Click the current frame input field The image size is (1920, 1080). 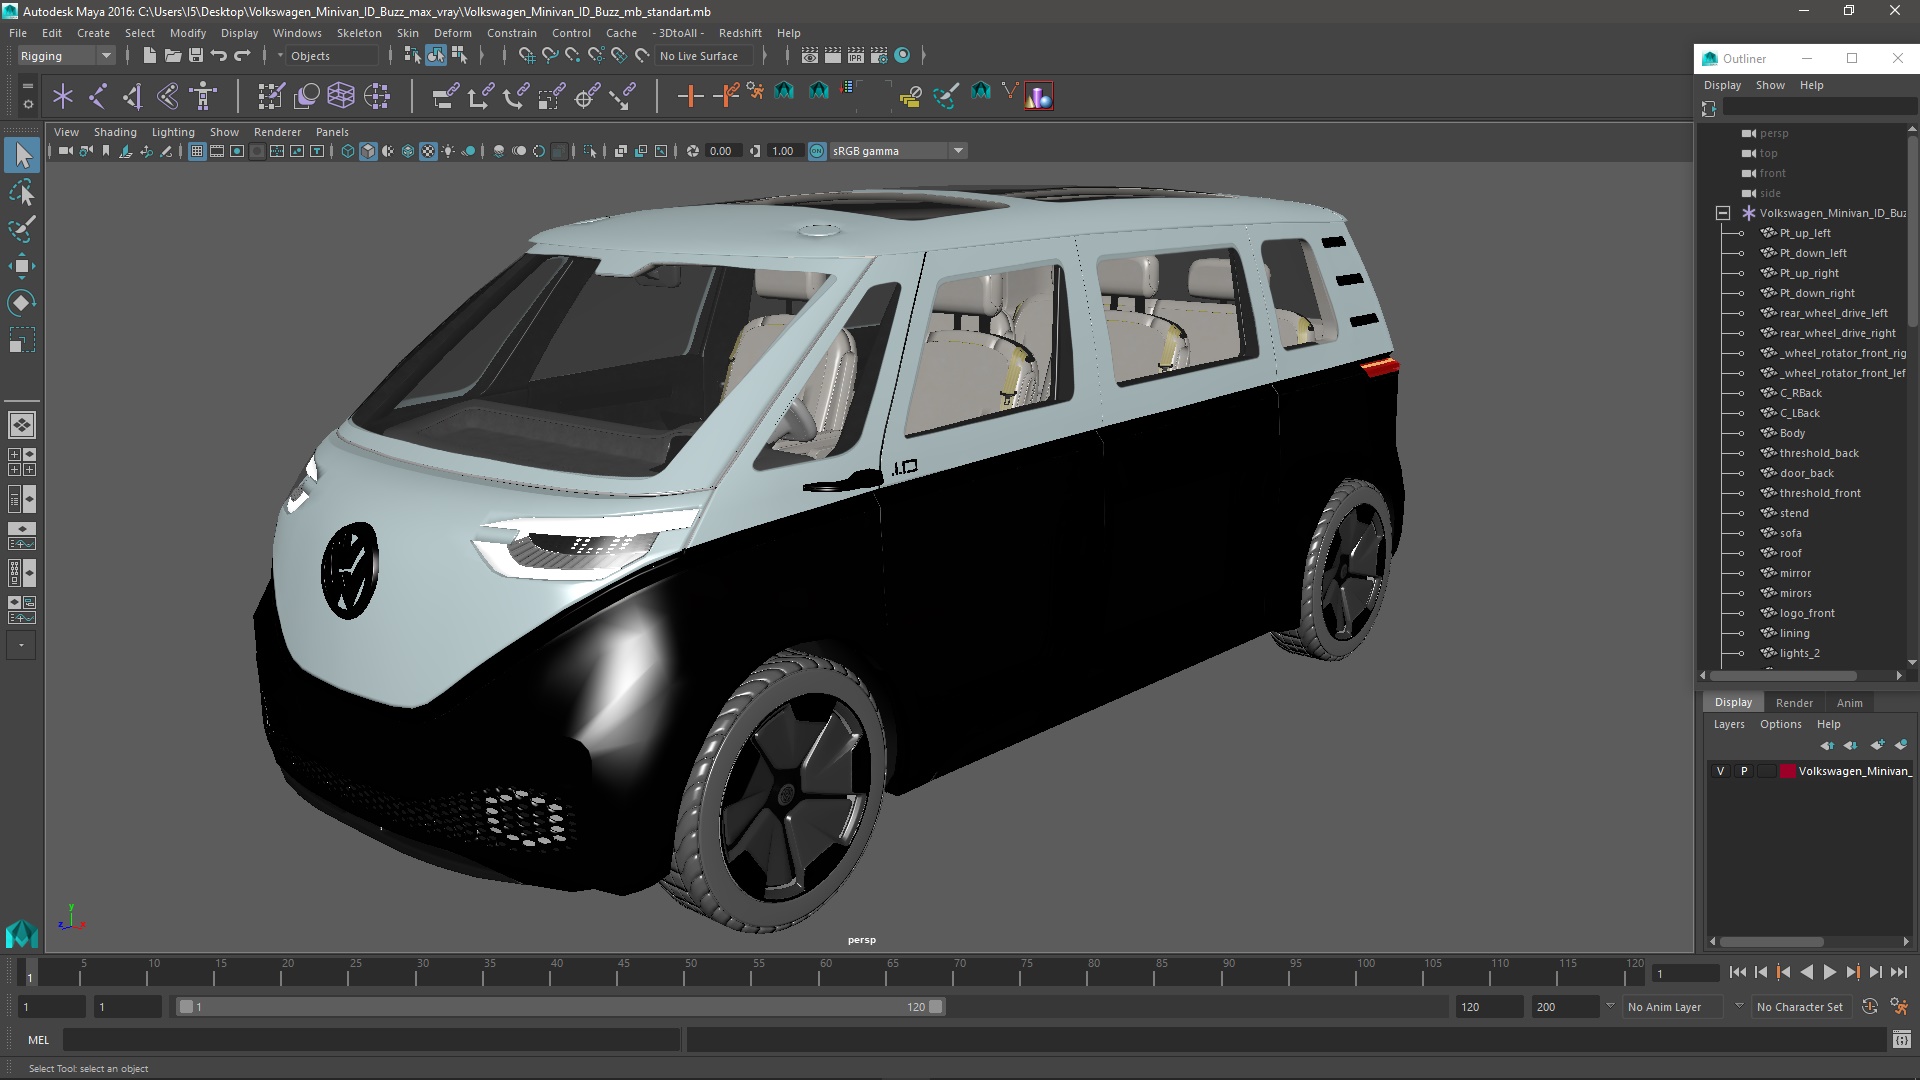1686,973
